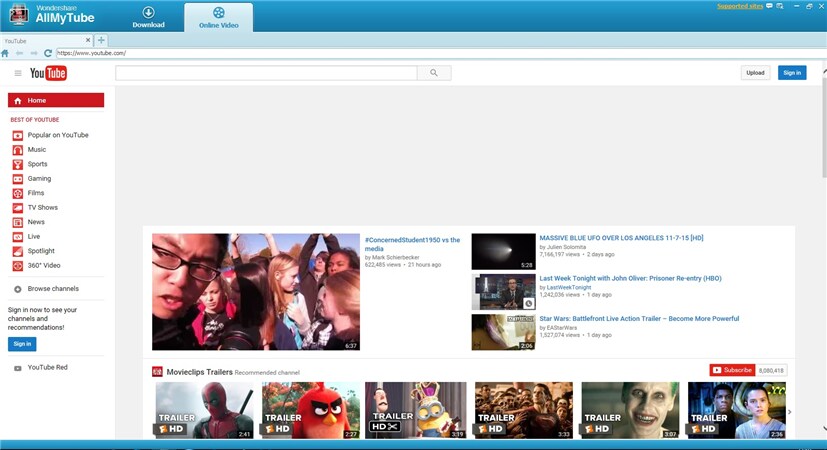This screenshot has height=450, width=827.
Task: Open Popular on YouTube
Action: point(58,135)
